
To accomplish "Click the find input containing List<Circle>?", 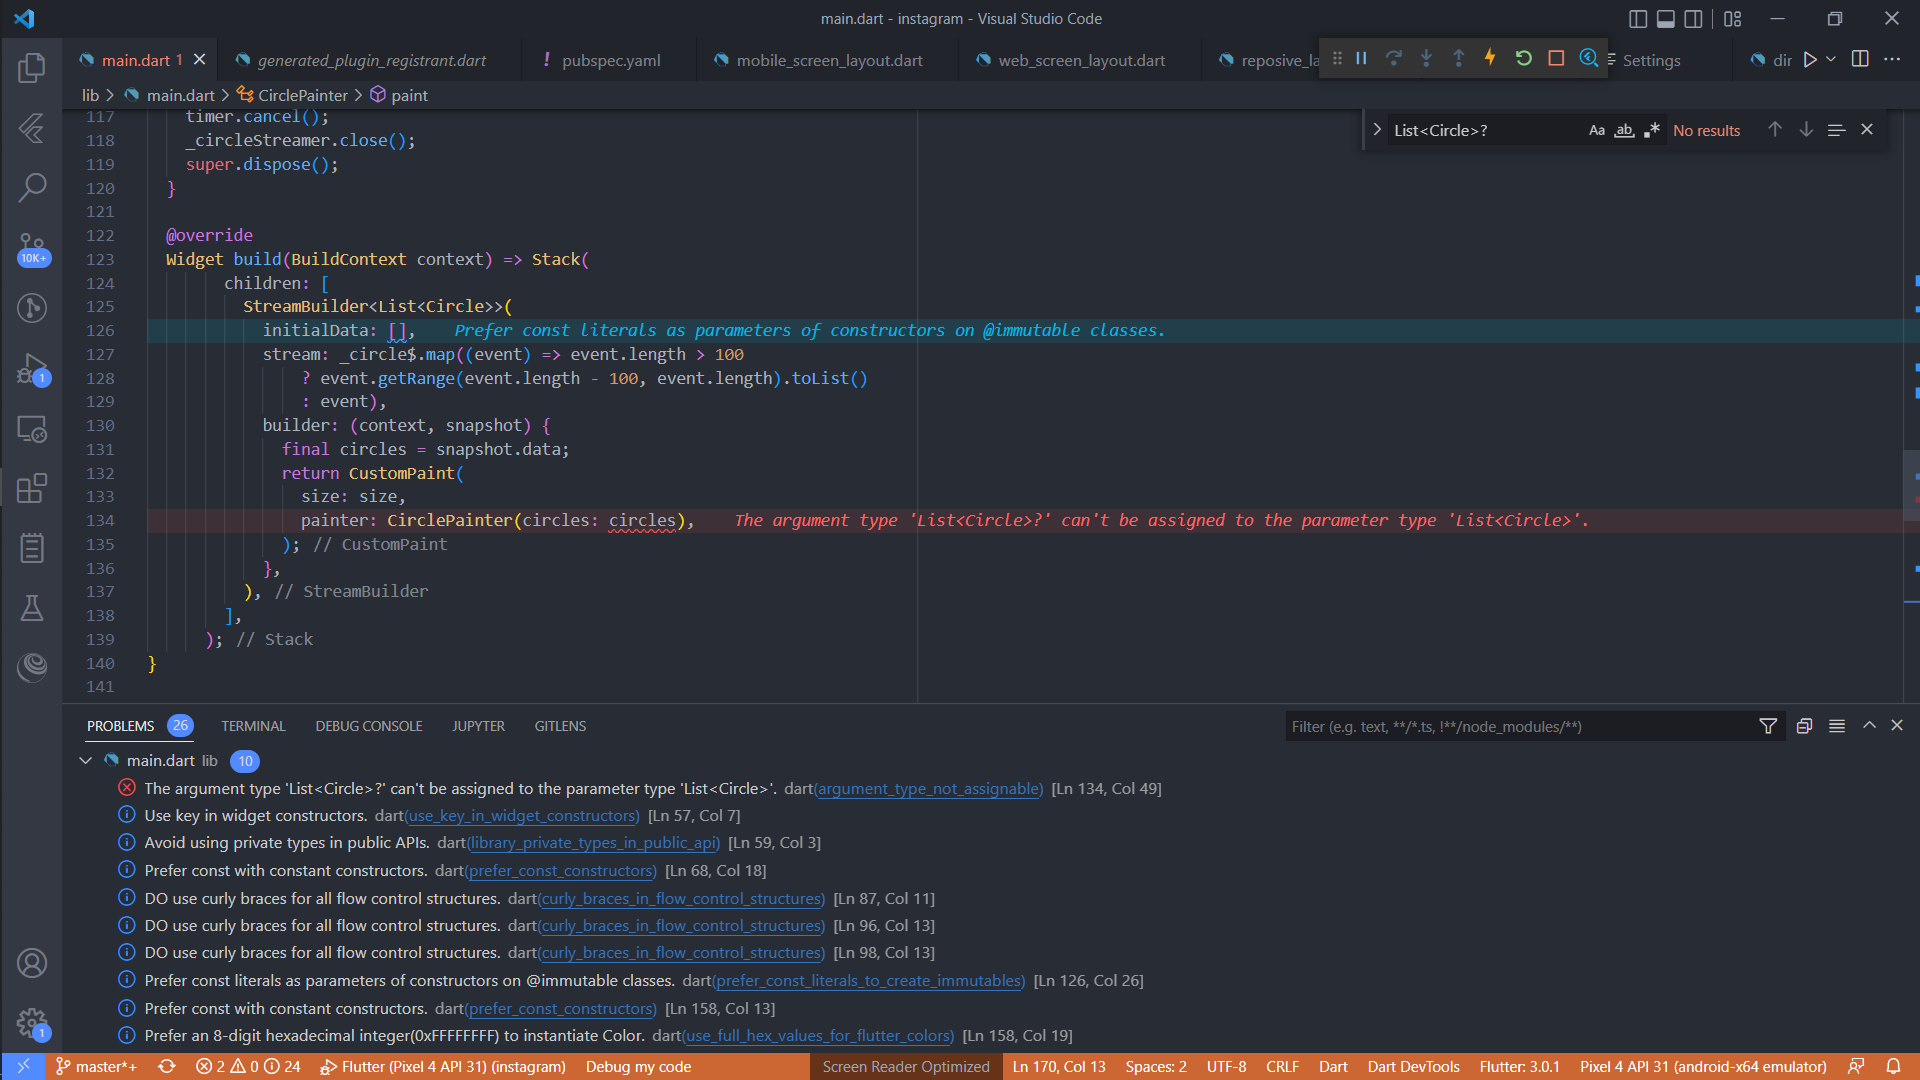I will [x=1485, y=130].
